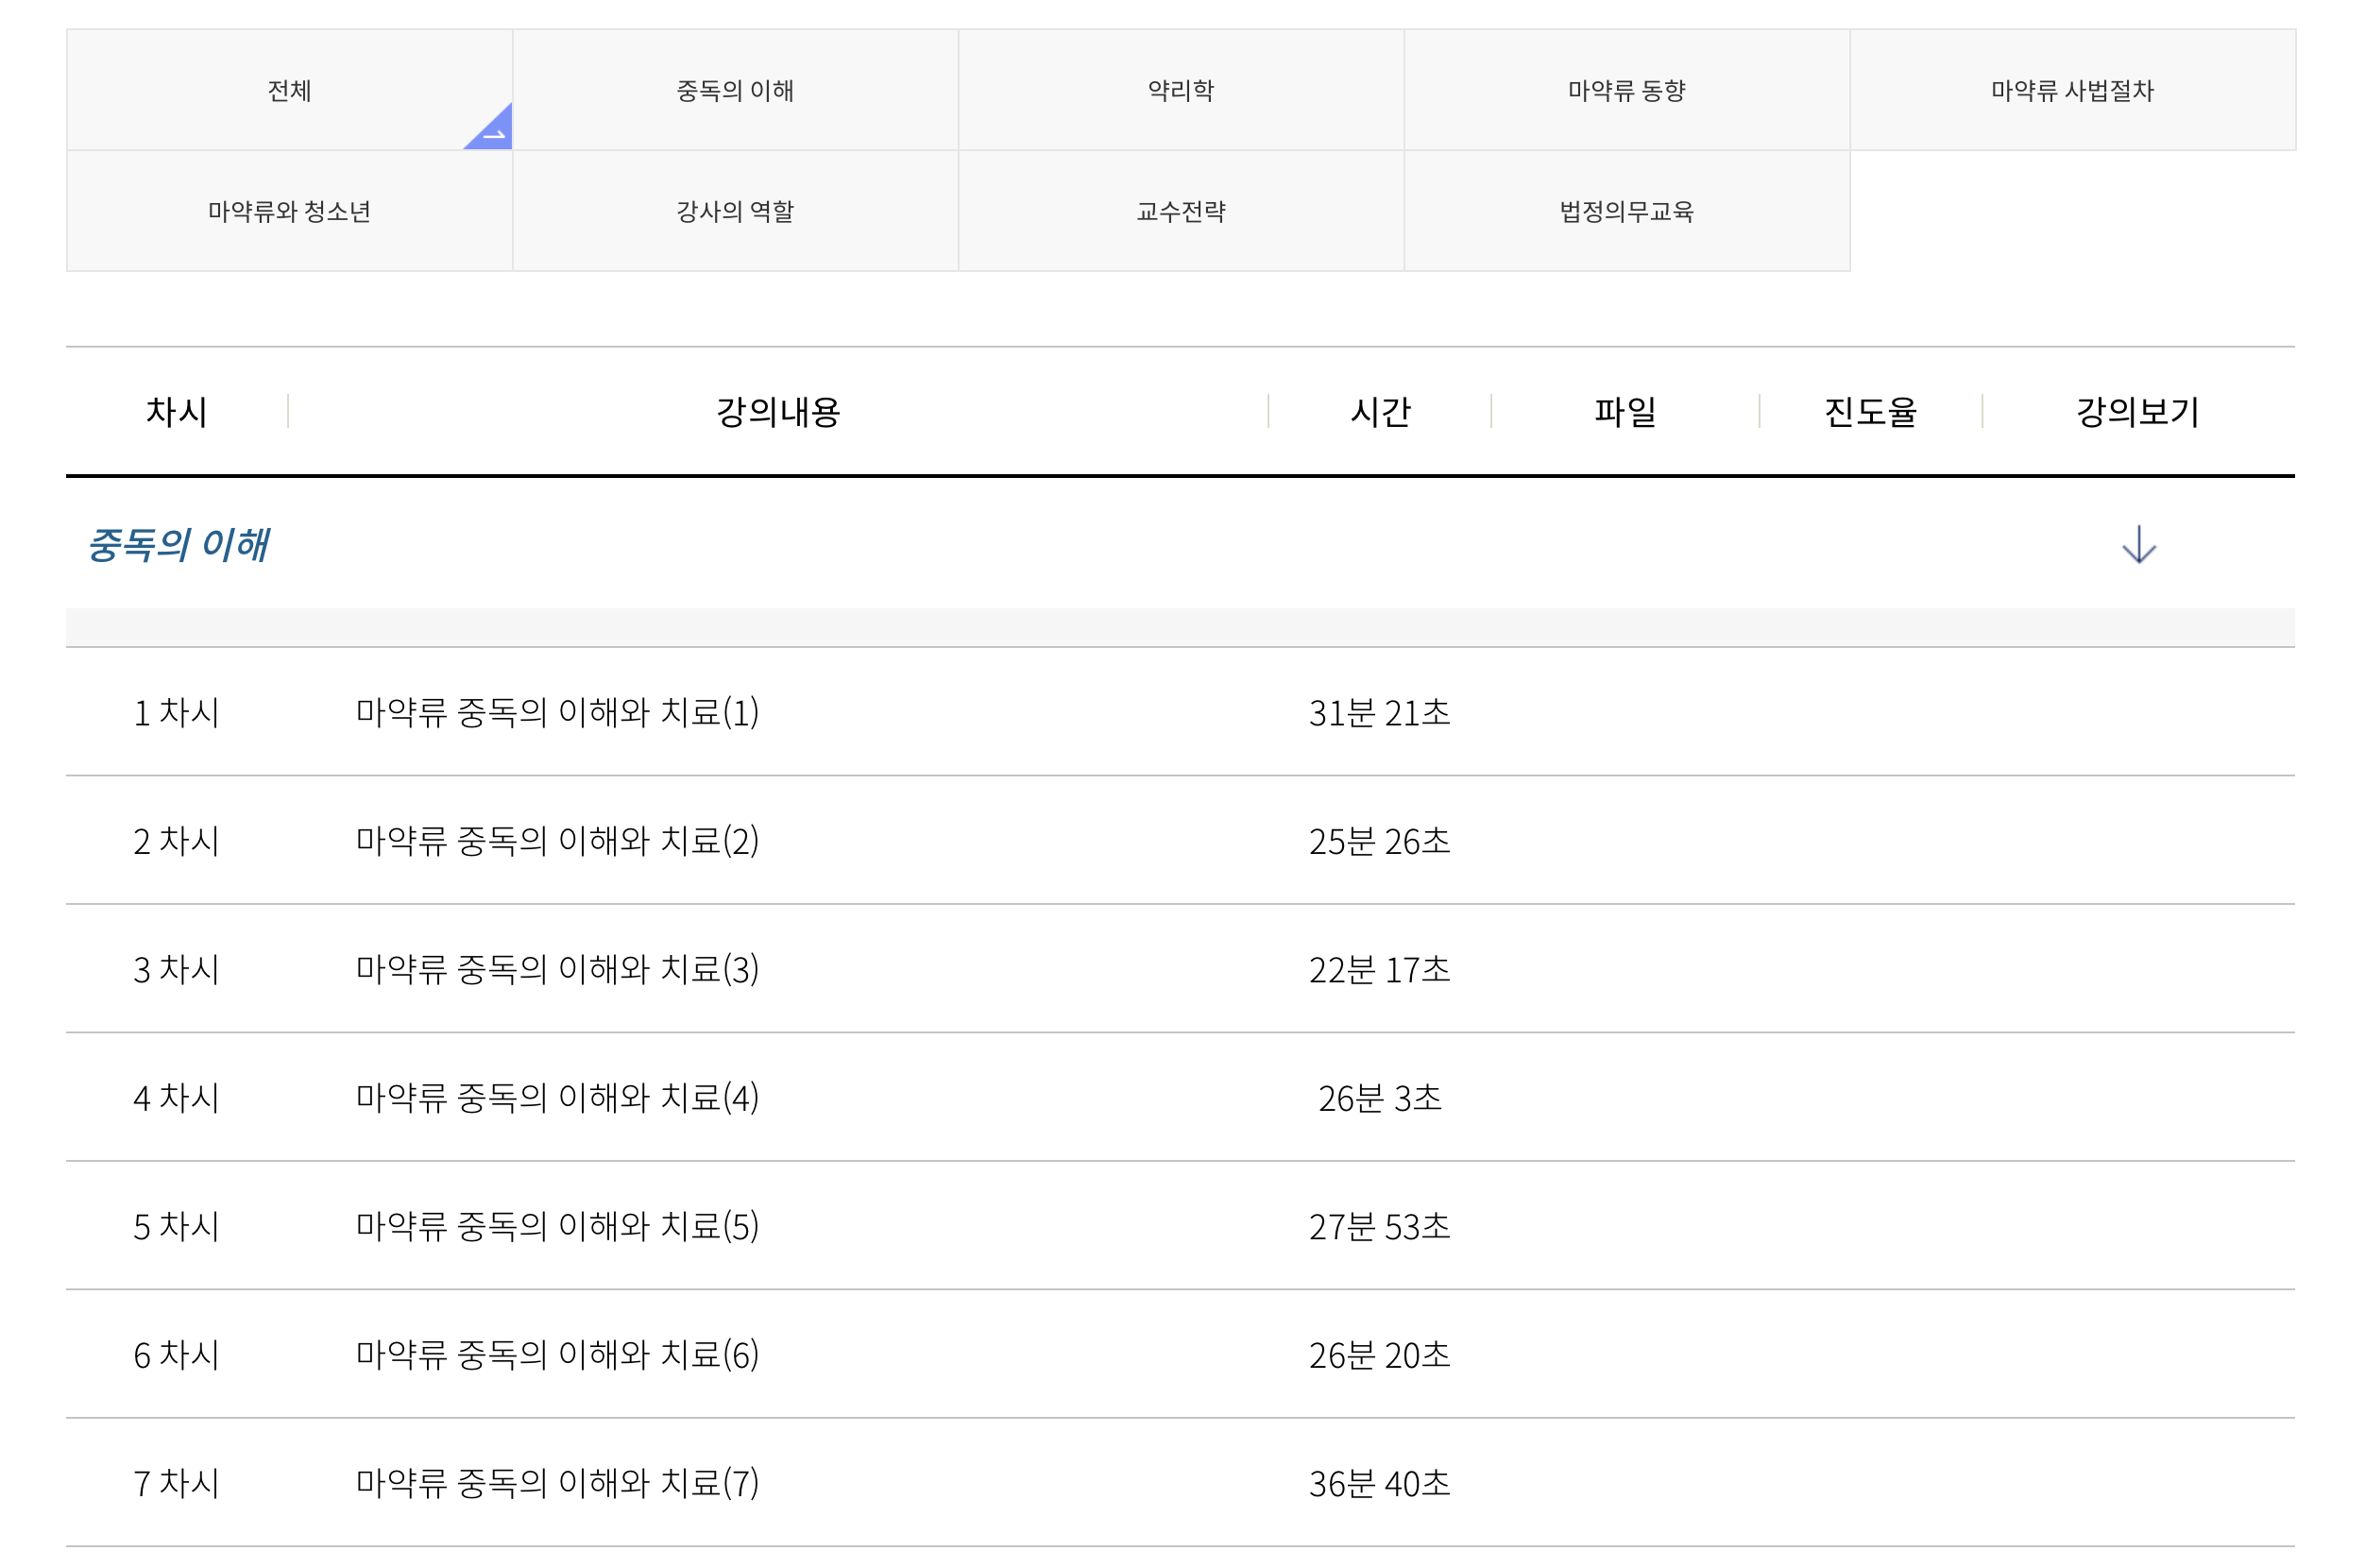The width and height of the screenshot is (2365, 1568).
Task: Open lecture 마약류 중독의 이해와 치료(4)
Action: (557, 1097)
